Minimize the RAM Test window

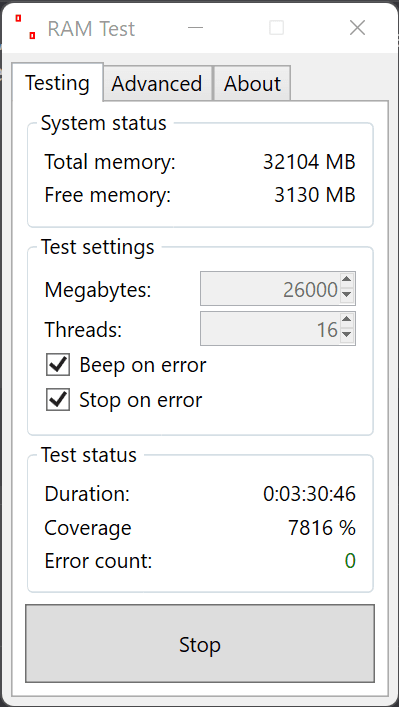coord(195,28)
